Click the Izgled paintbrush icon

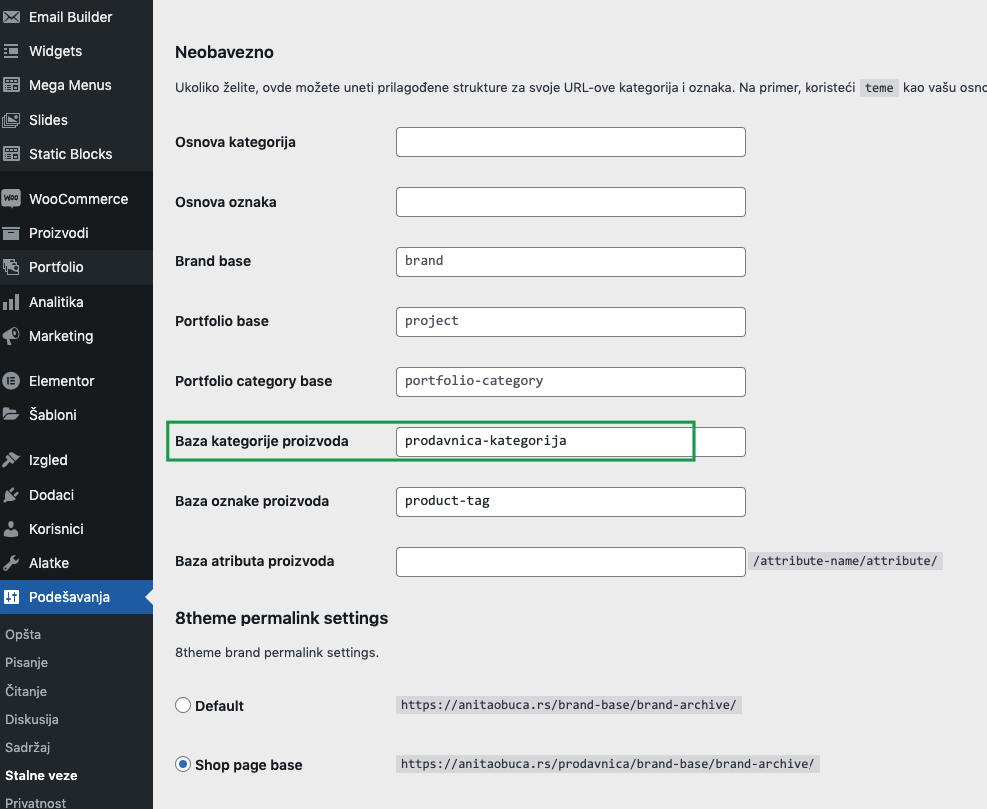point(11,460)
